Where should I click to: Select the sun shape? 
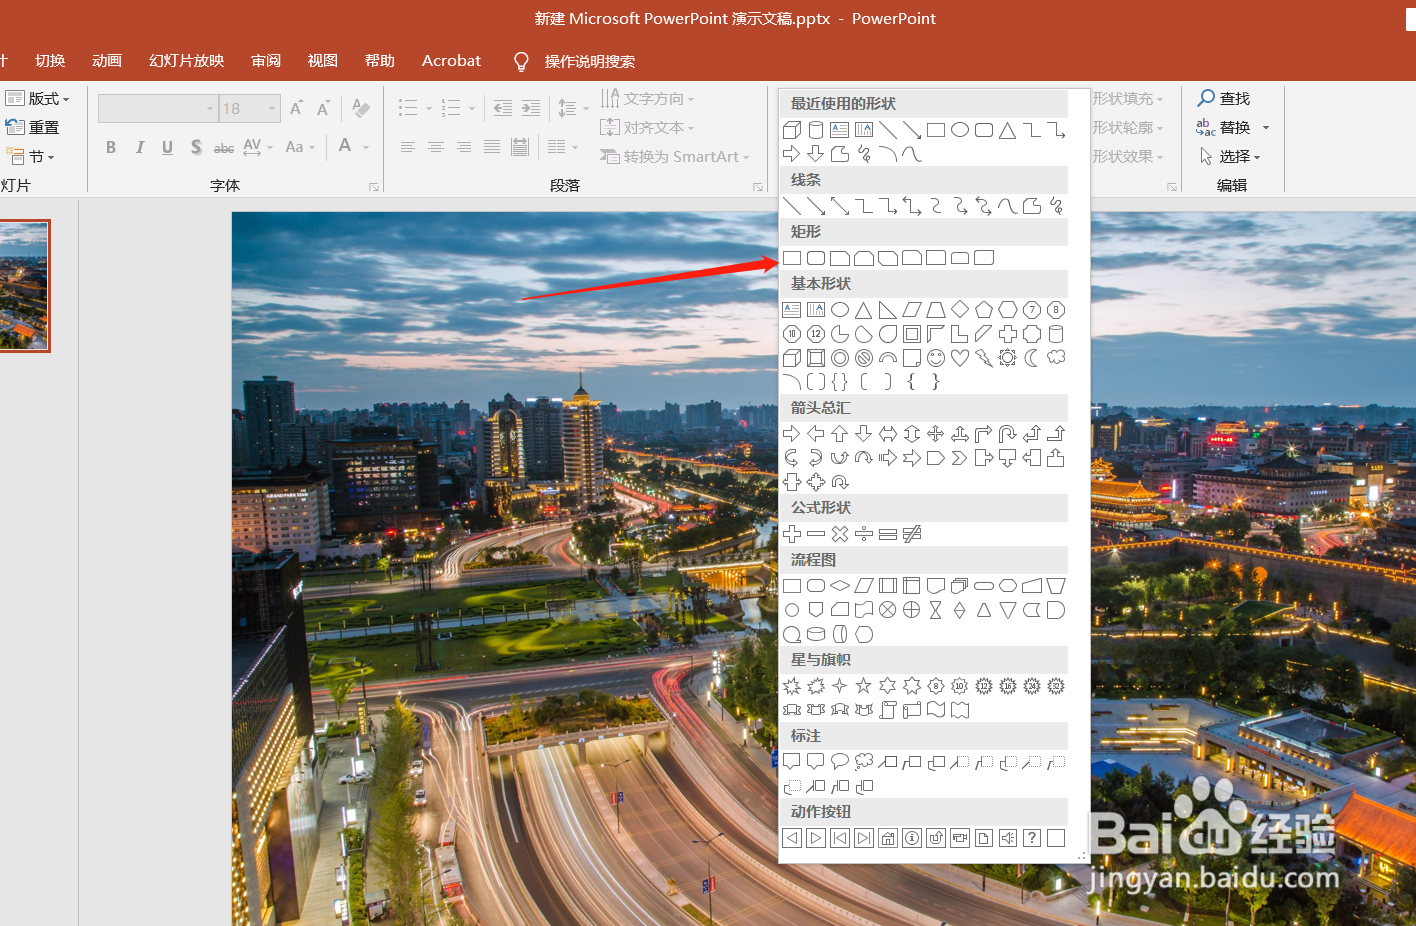point(1008,358)
